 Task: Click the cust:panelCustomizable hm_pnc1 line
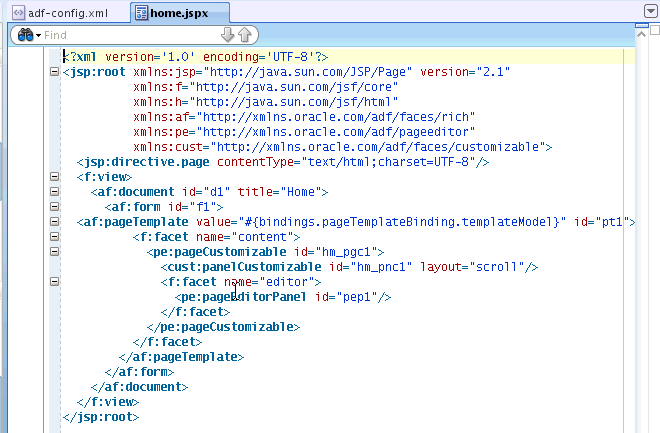tap(349, 267)
